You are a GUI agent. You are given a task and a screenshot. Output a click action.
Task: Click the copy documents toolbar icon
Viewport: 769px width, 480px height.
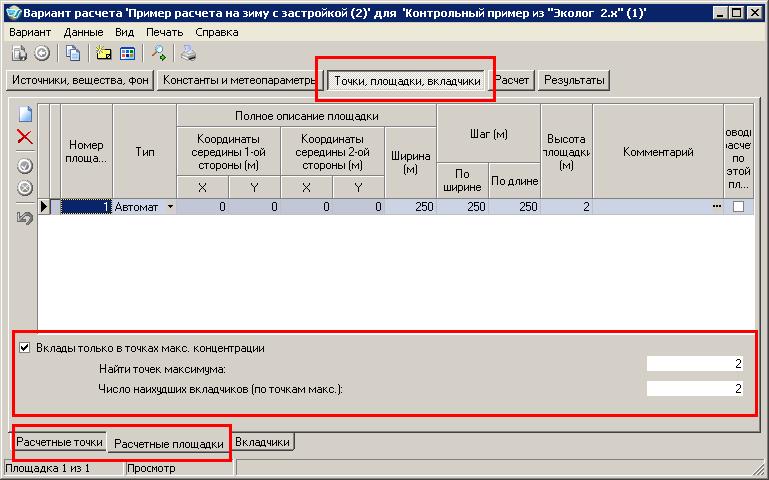point(74,53)
